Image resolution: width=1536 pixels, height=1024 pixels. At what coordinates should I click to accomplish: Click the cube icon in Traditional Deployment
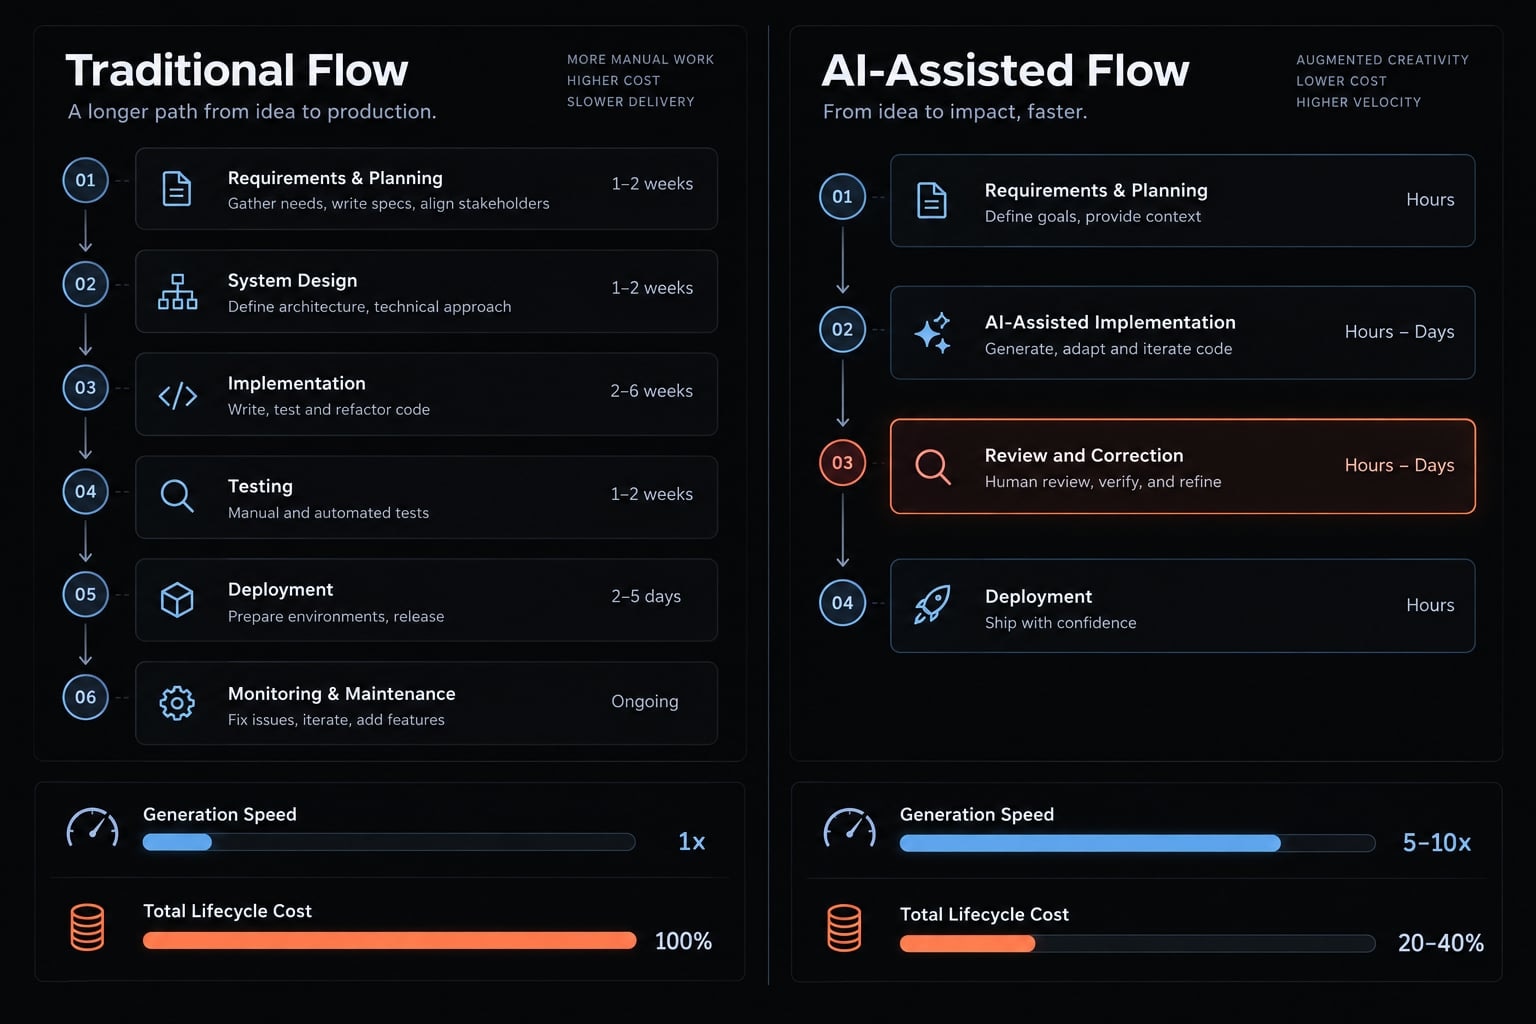coord(177,600)
